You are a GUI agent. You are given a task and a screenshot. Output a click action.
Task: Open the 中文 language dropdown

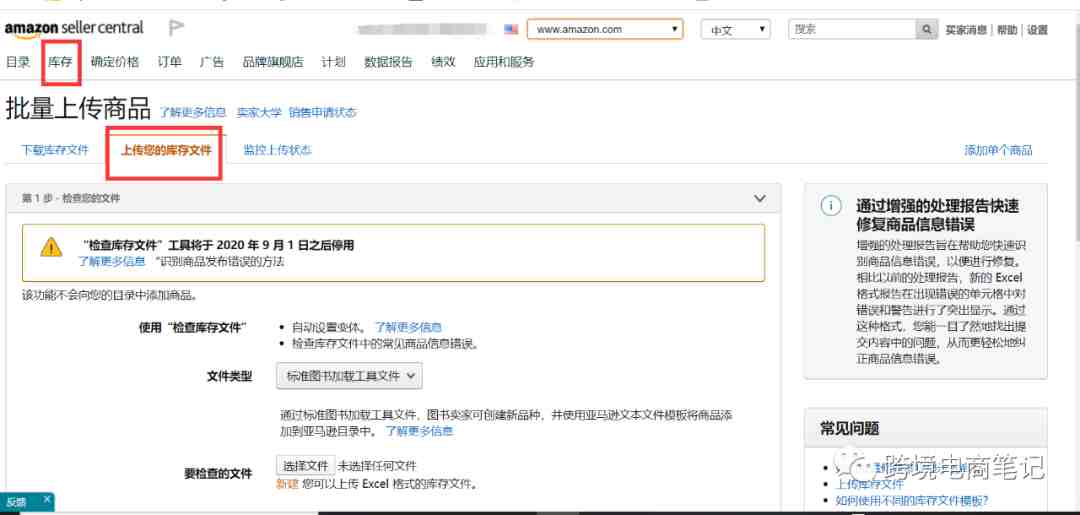tap(736, 30)
